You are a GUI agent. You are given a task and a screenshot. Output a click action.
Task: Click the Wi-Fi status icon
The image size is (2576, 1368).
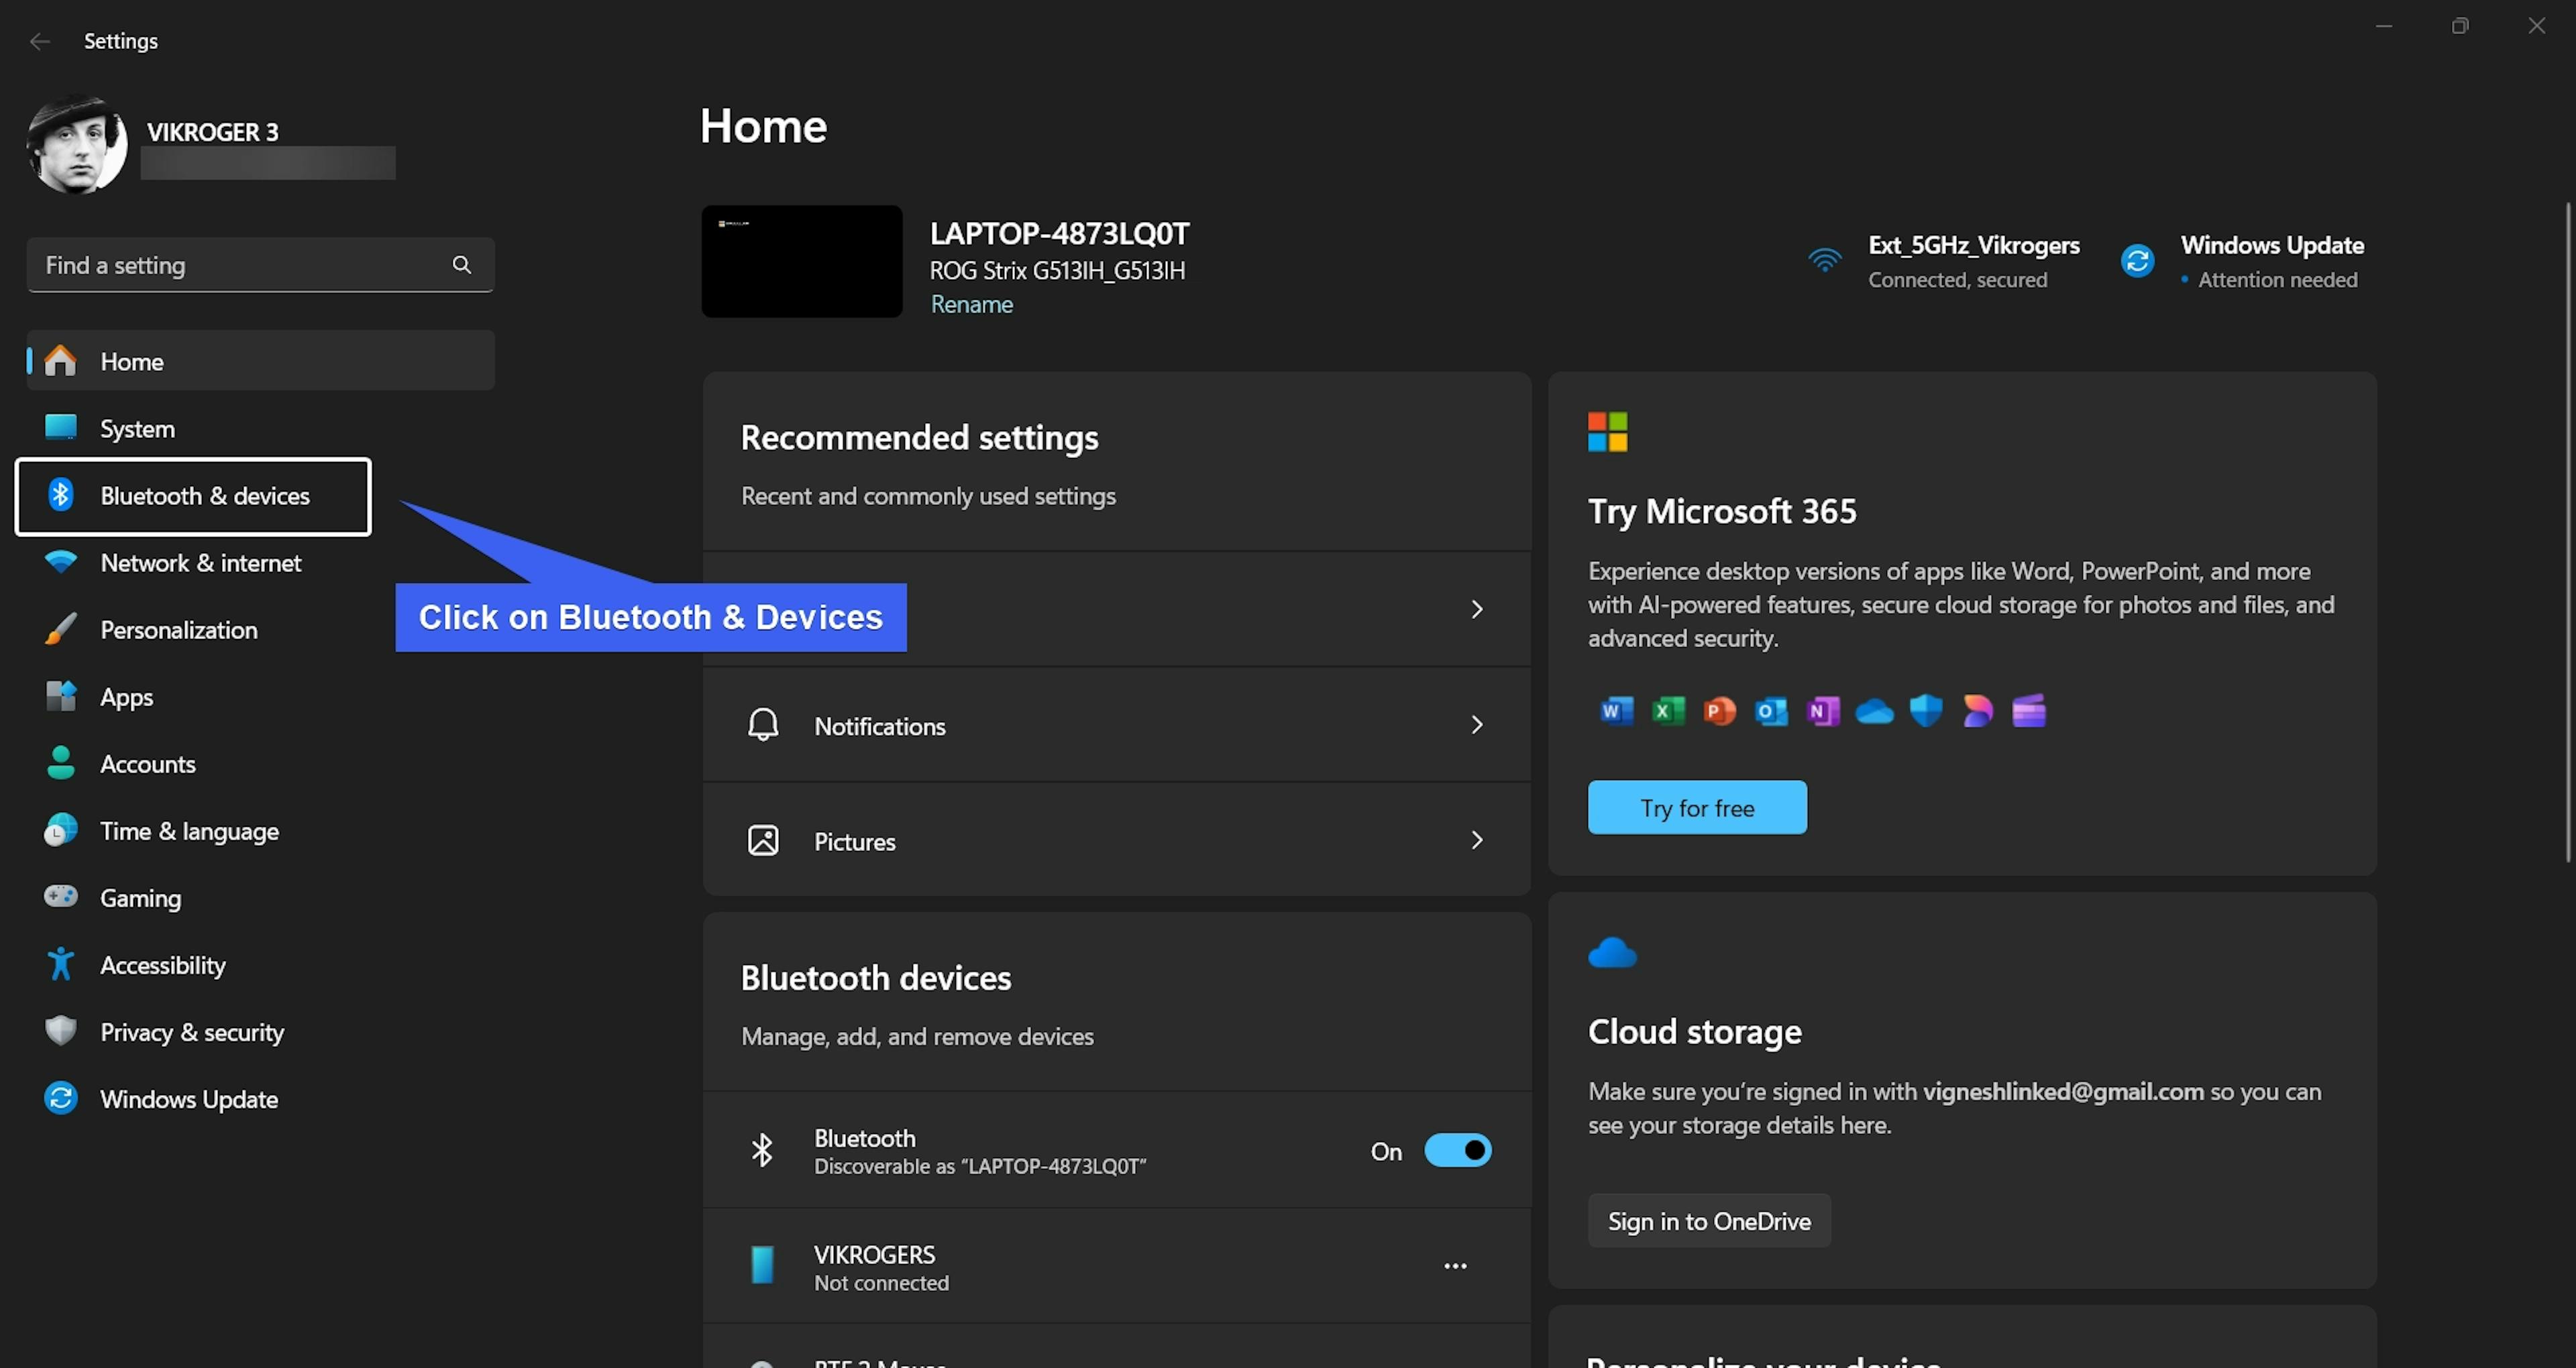1824,261
